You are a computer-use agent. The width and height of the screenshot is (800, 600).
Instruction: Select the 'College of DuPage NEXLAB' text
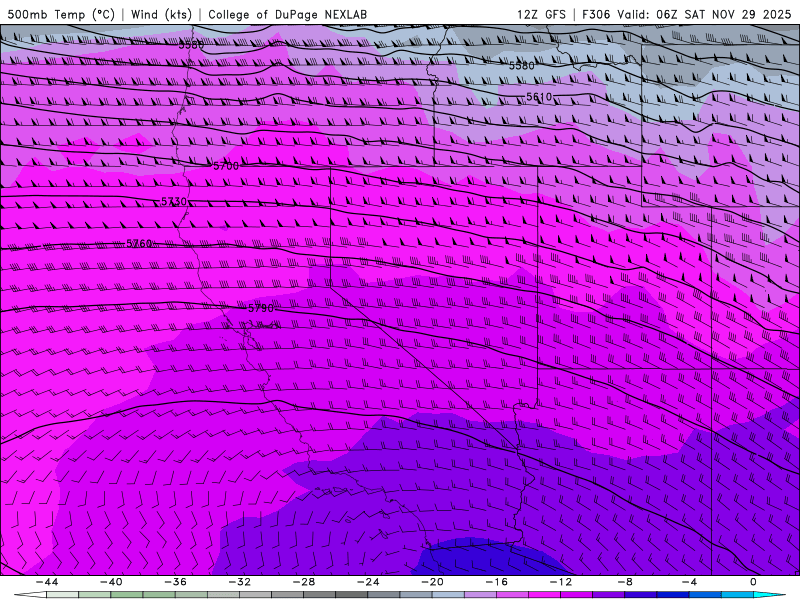(x=287, y=14)
